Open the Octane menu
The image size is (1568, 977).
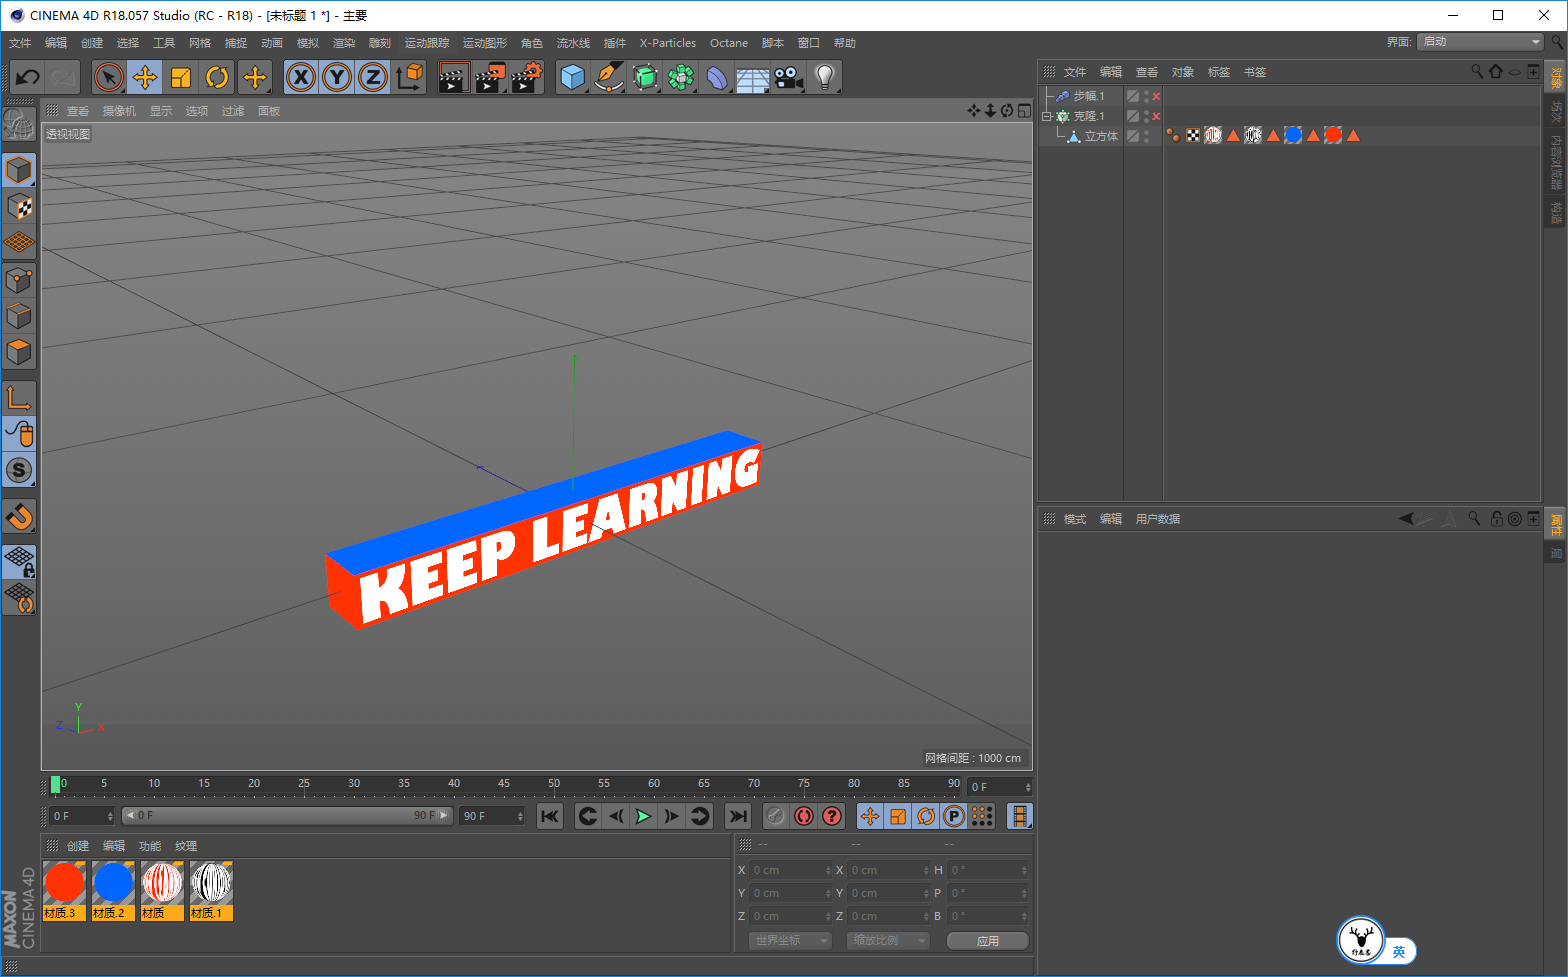point(729,43)
